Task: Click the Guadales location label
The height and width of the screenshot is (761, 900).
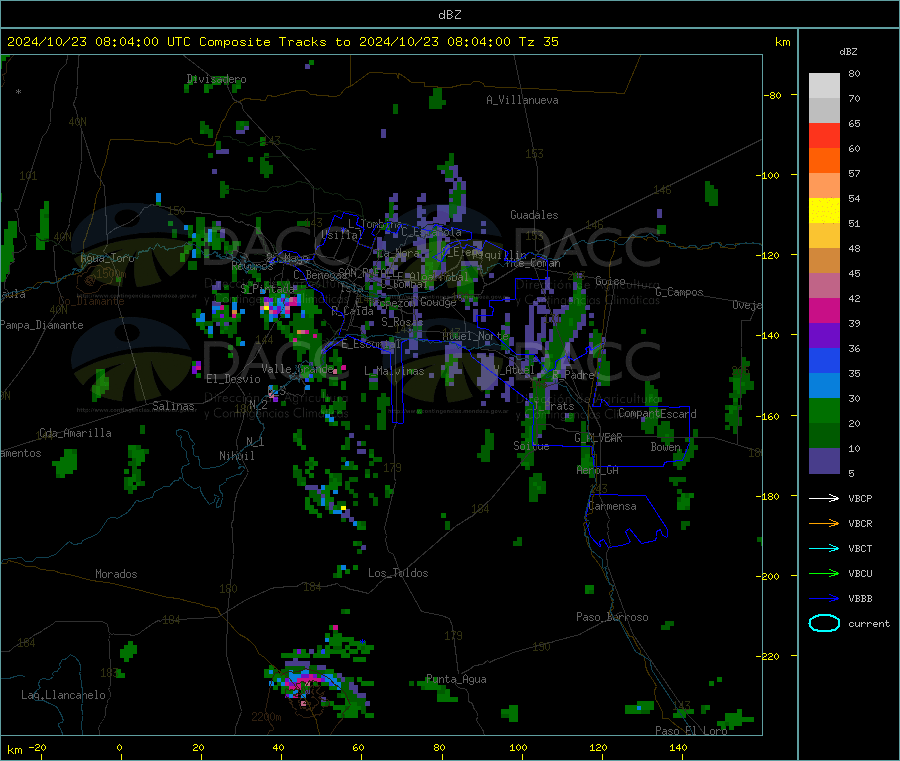Action: (534, 215)
